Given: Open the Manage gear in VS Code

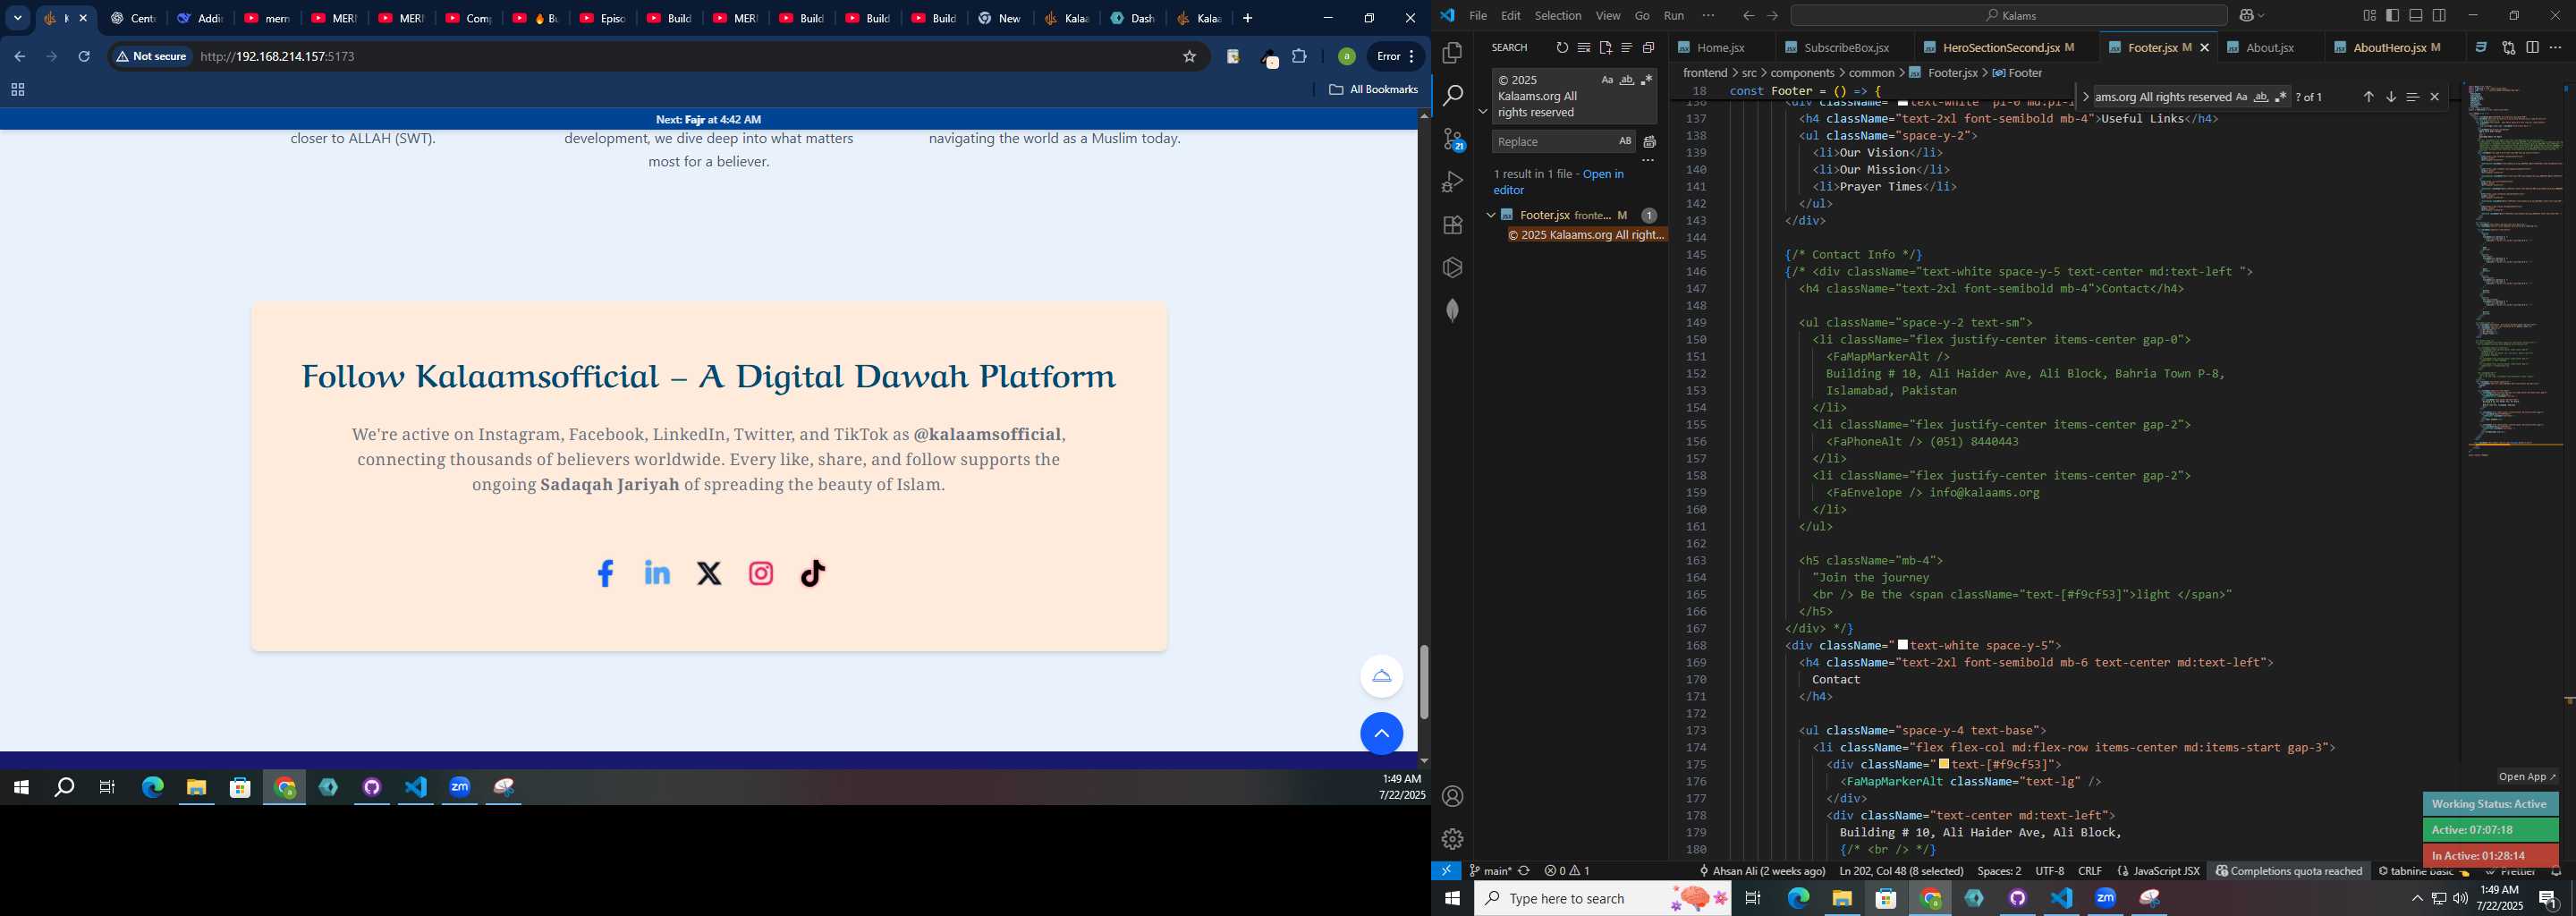Looking at the screenshot, I should [x=1453, y=839].
